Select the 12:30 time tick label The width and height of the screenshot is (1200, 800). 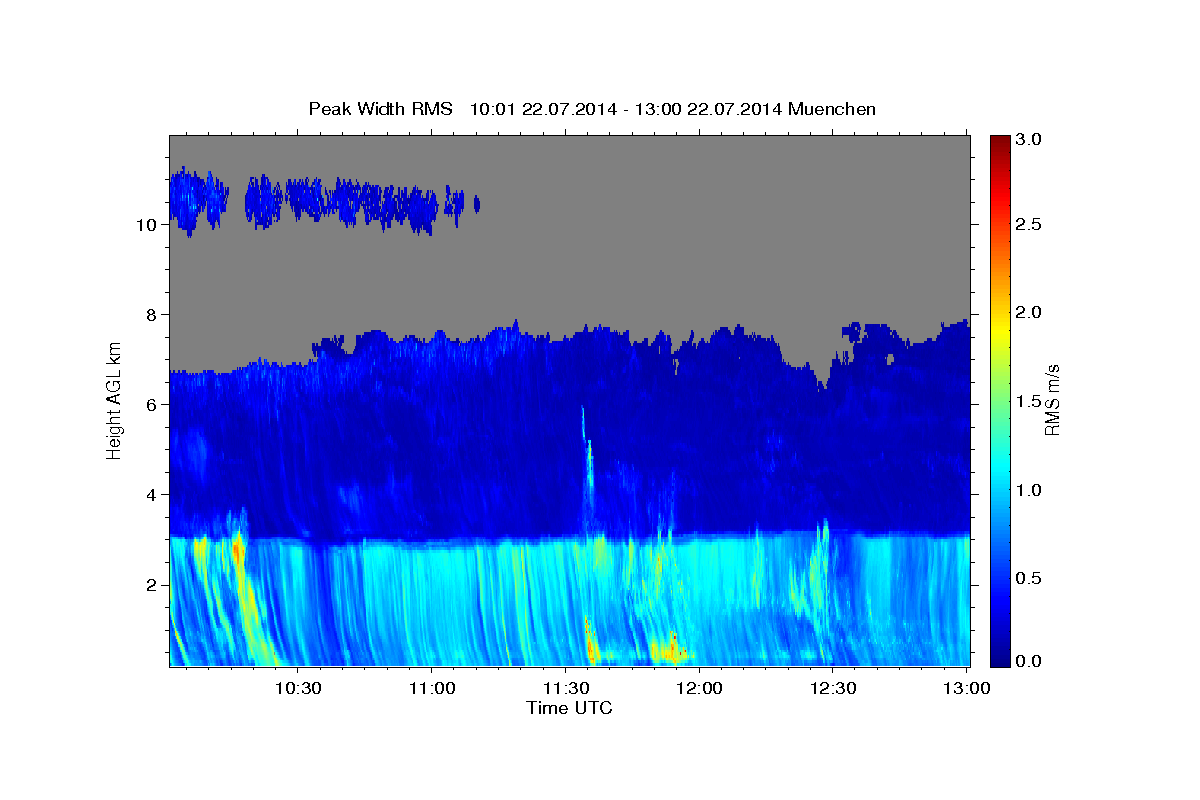click(833, 688)
